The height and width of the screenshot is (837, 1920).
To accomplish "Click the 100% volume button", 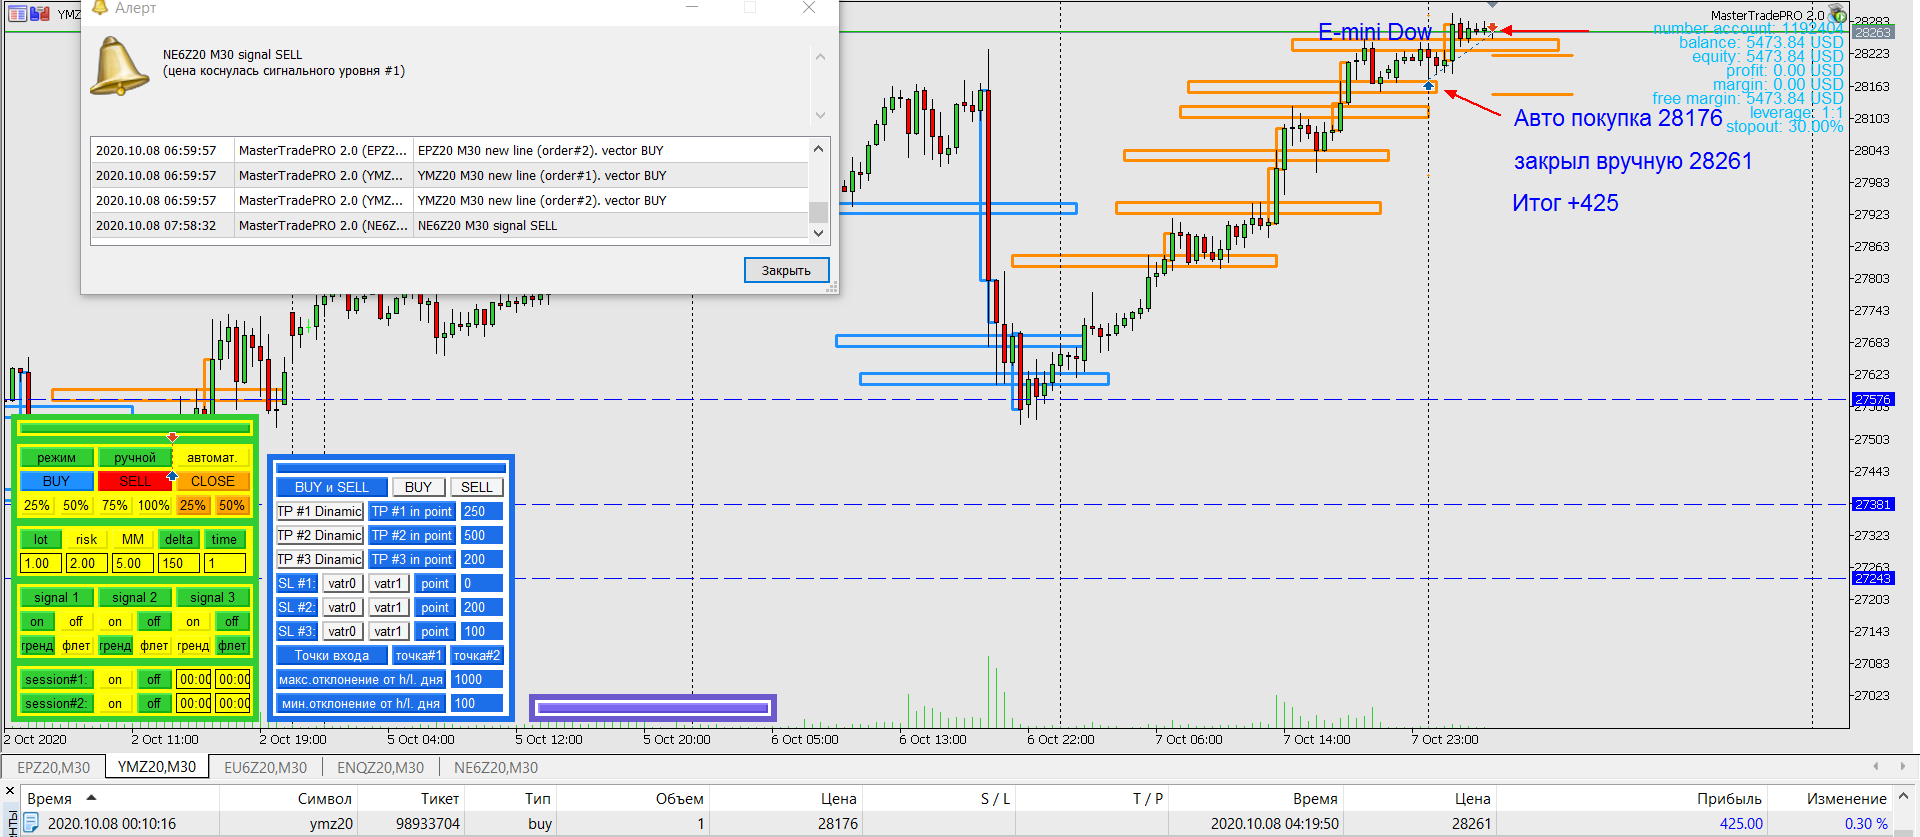I will (x=154, y=505).
